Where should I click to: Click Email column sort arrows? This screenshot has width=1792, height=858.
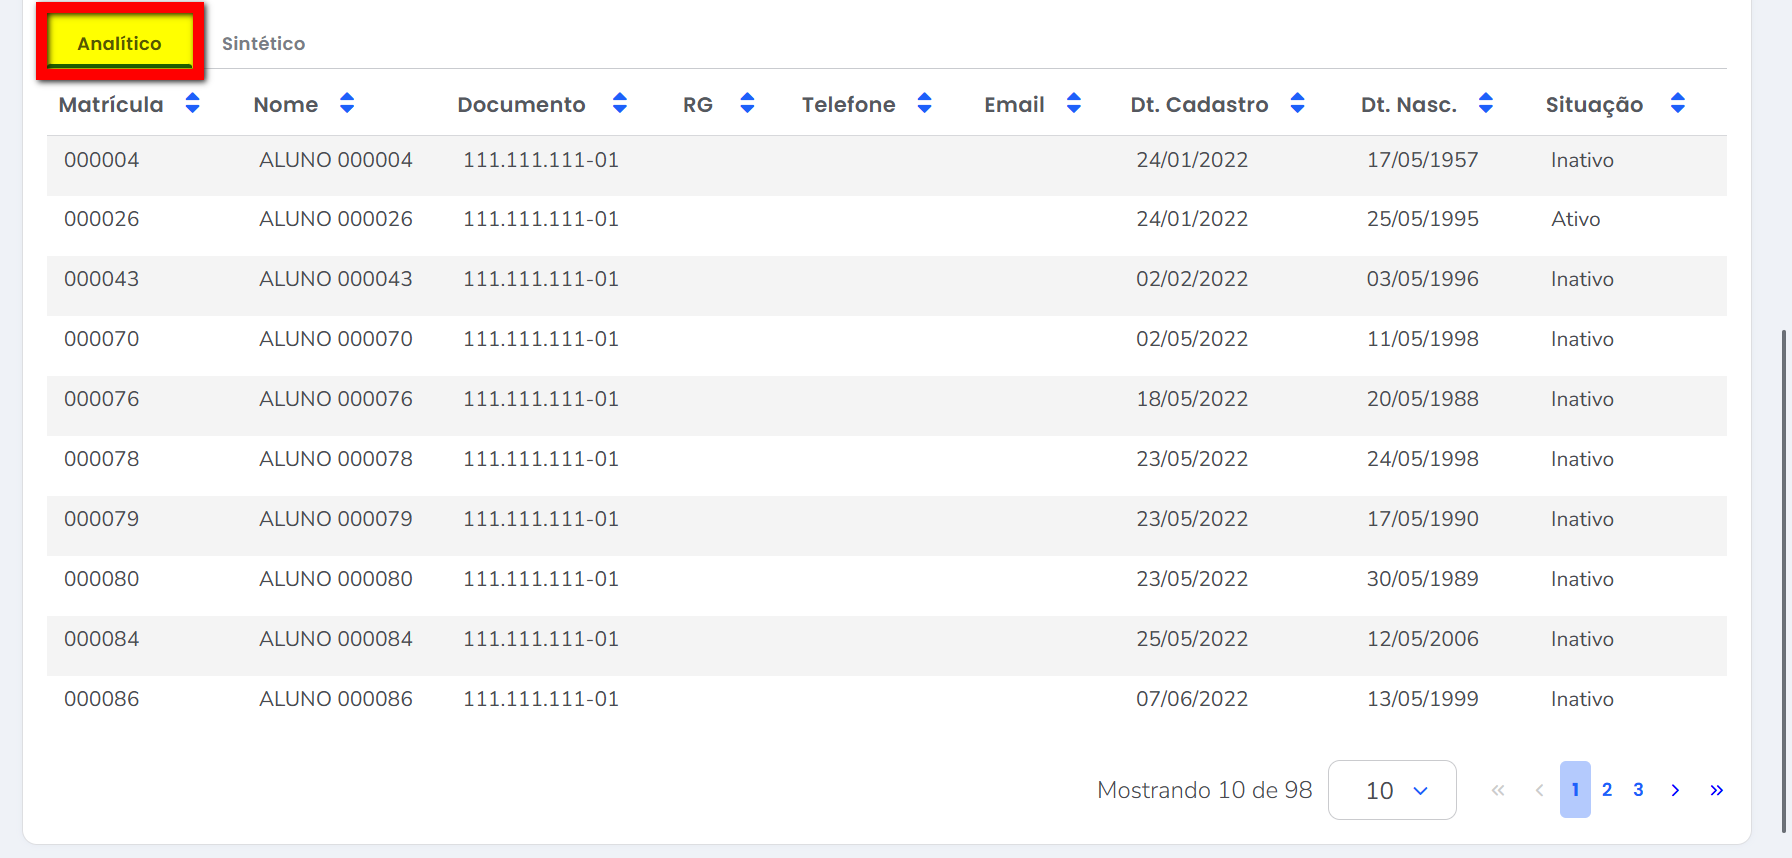tap(1073, 103)
